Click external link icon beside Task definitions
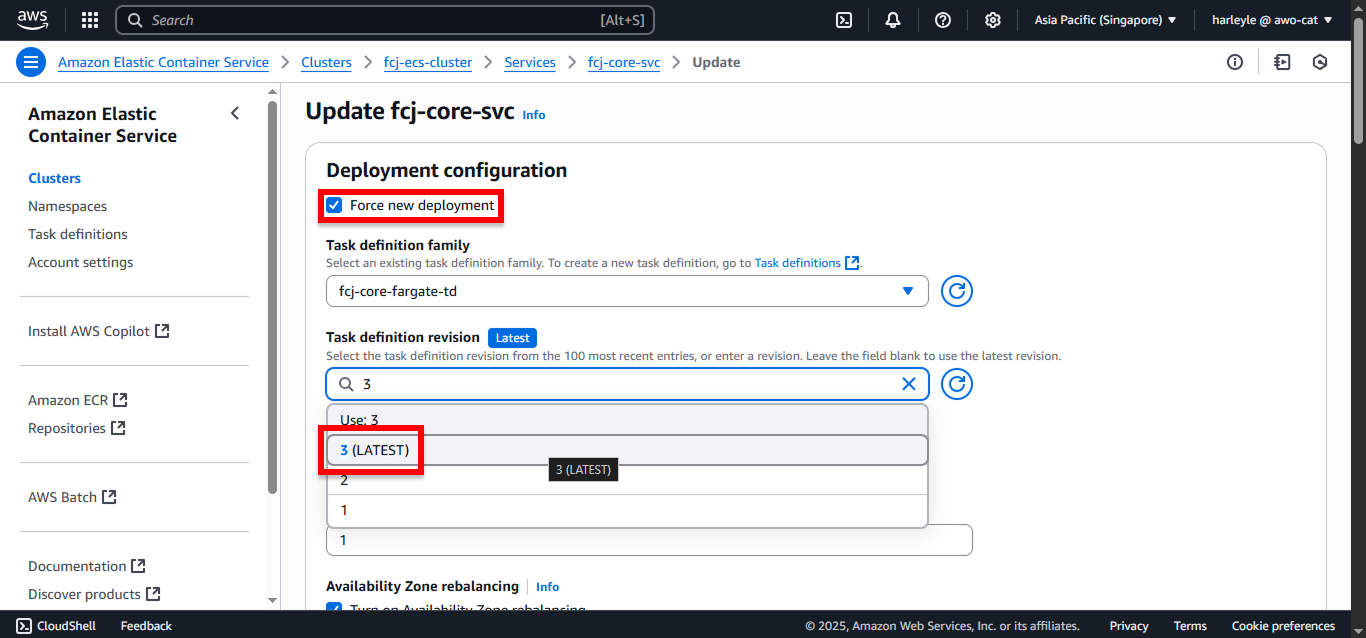Viewport: 1366px width, 638px height. click(852, 263)
